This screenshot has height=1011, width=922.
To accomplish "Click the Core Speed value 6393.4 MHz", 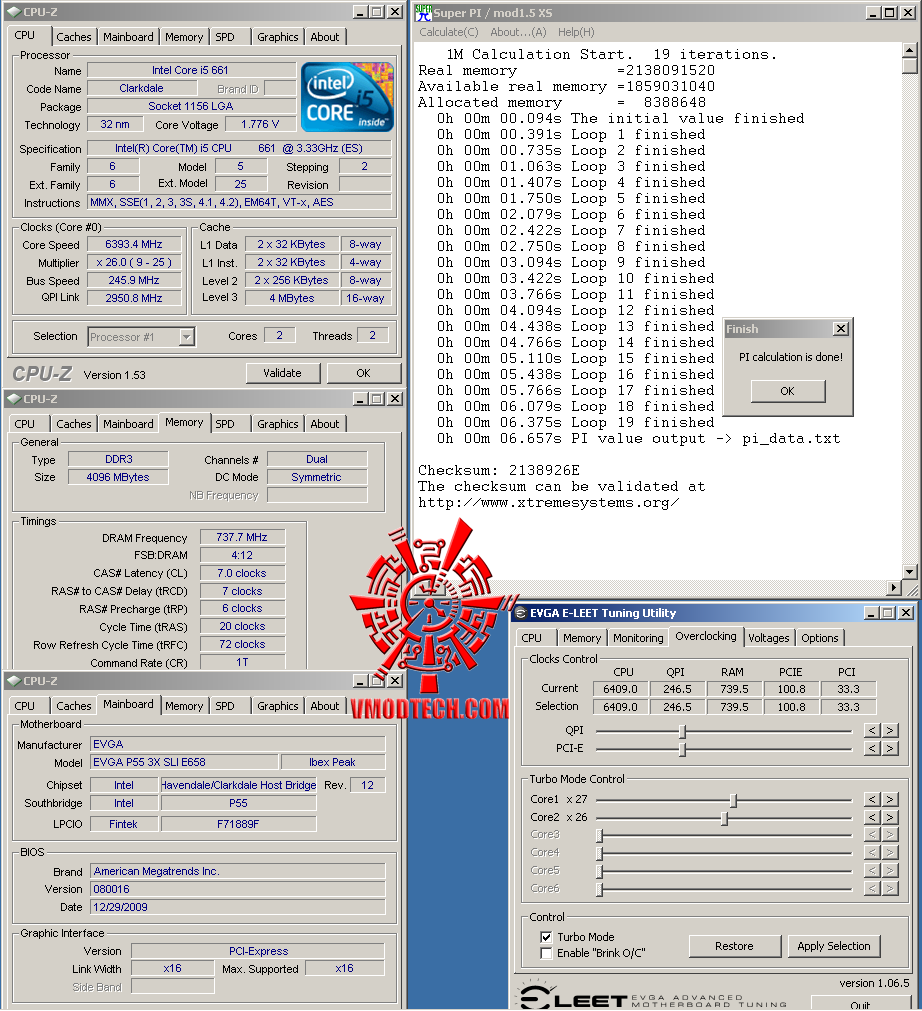I will click(134, 244).
